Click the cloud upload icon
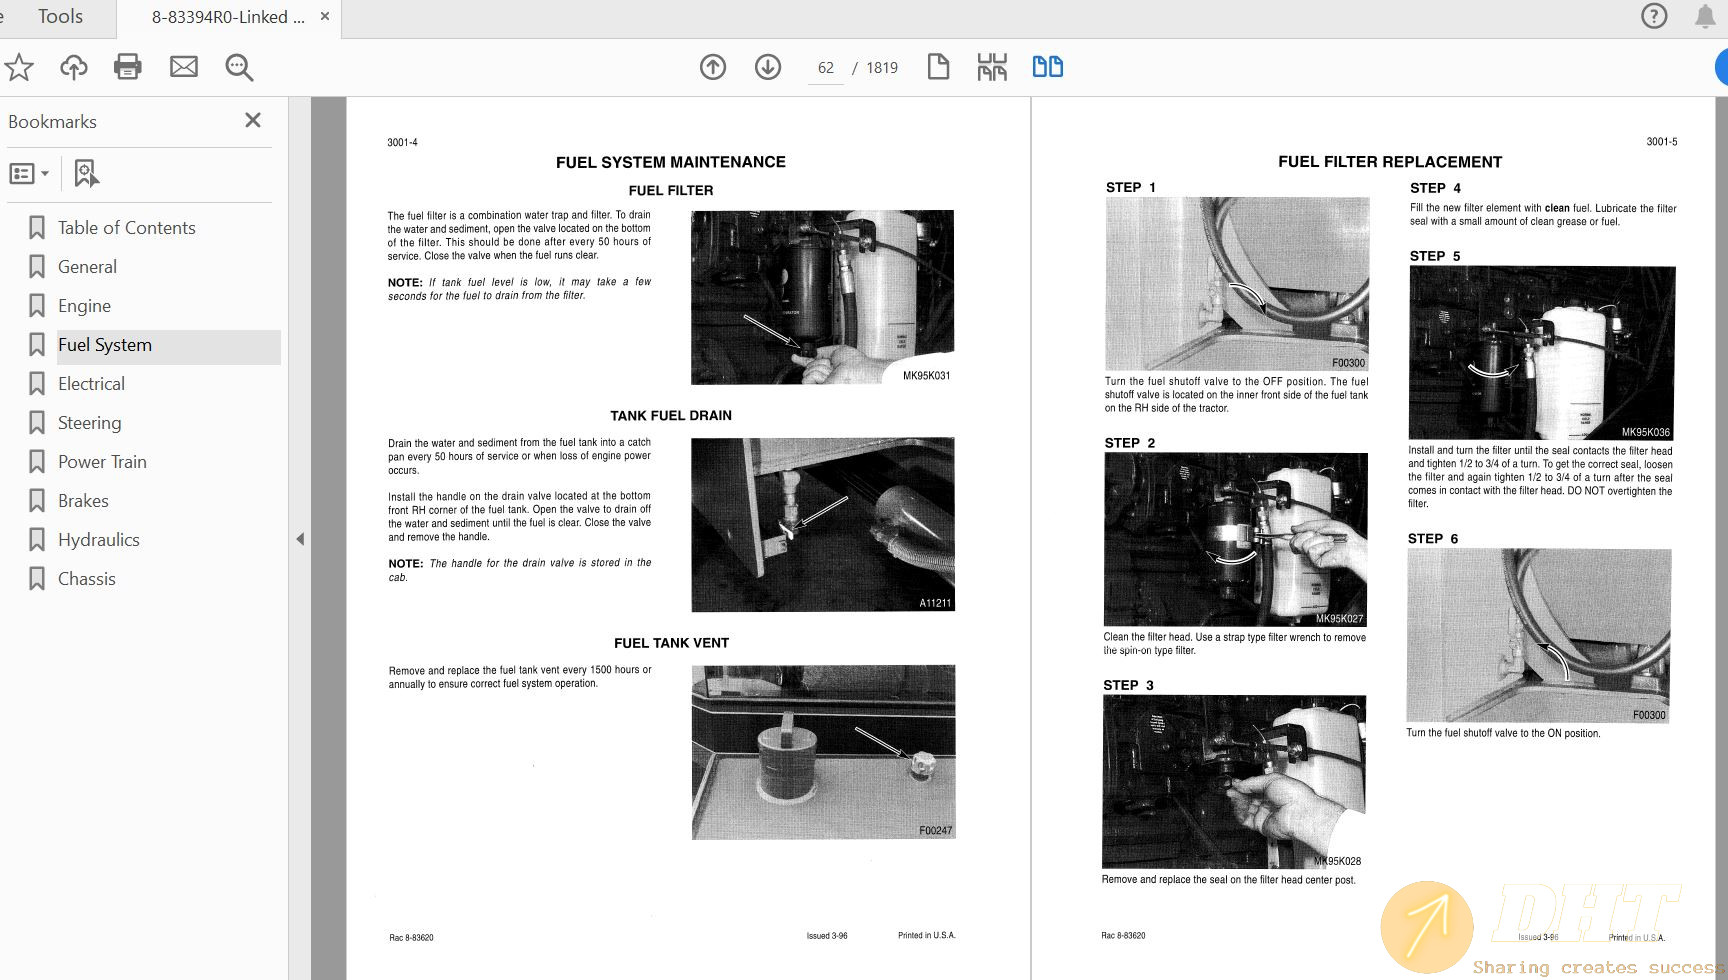The height and width of the screenshot is (980, 1728). click(74, 67)
